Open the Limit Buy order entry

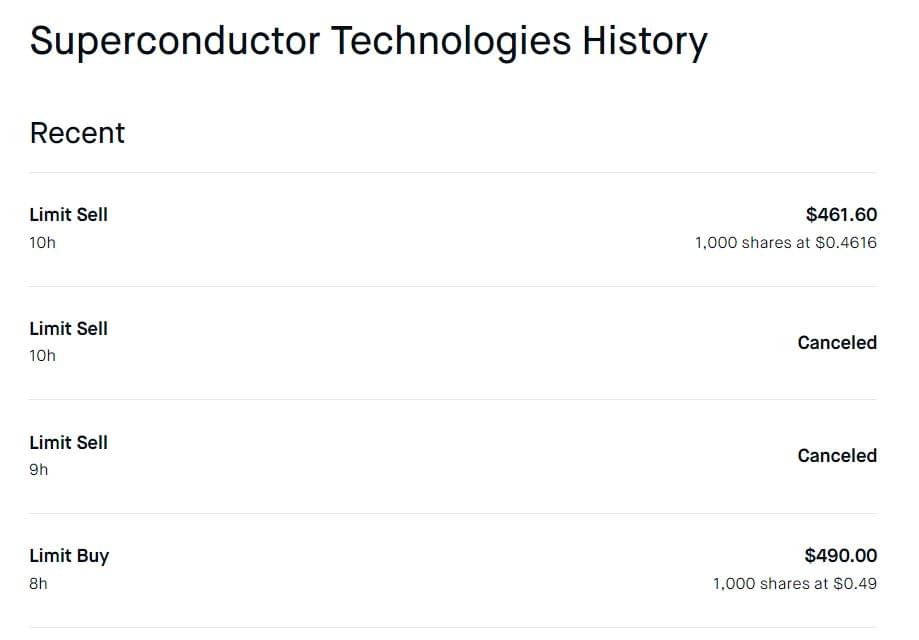pos(69,556)
